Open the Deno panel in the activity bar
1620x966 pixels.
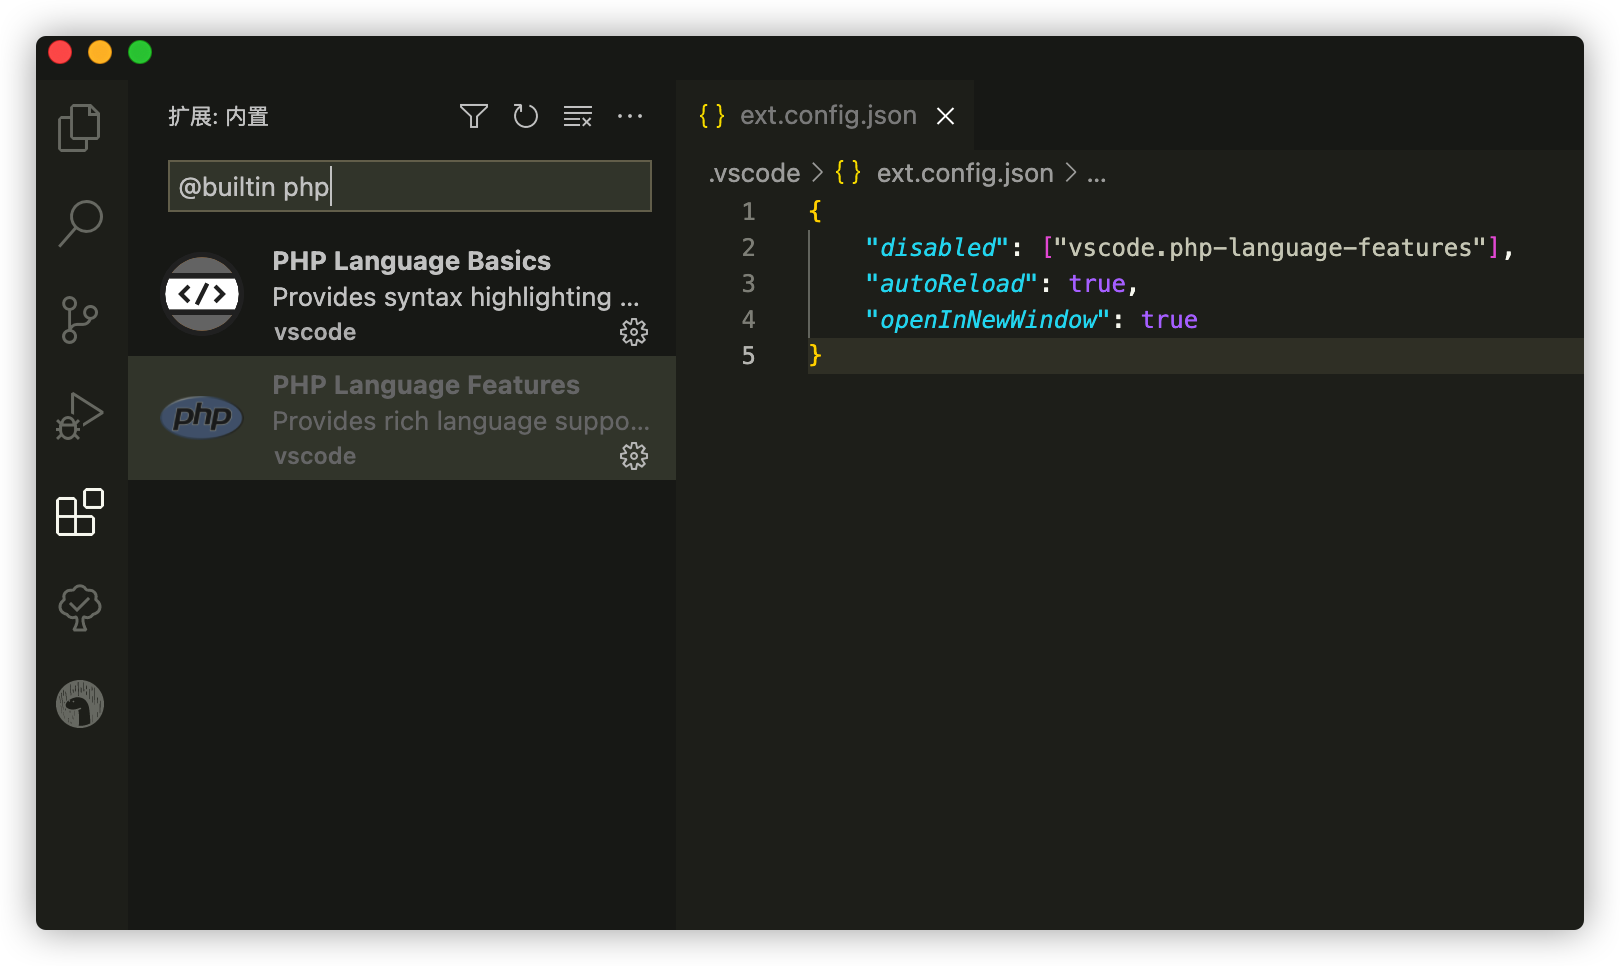coord(79,703)
